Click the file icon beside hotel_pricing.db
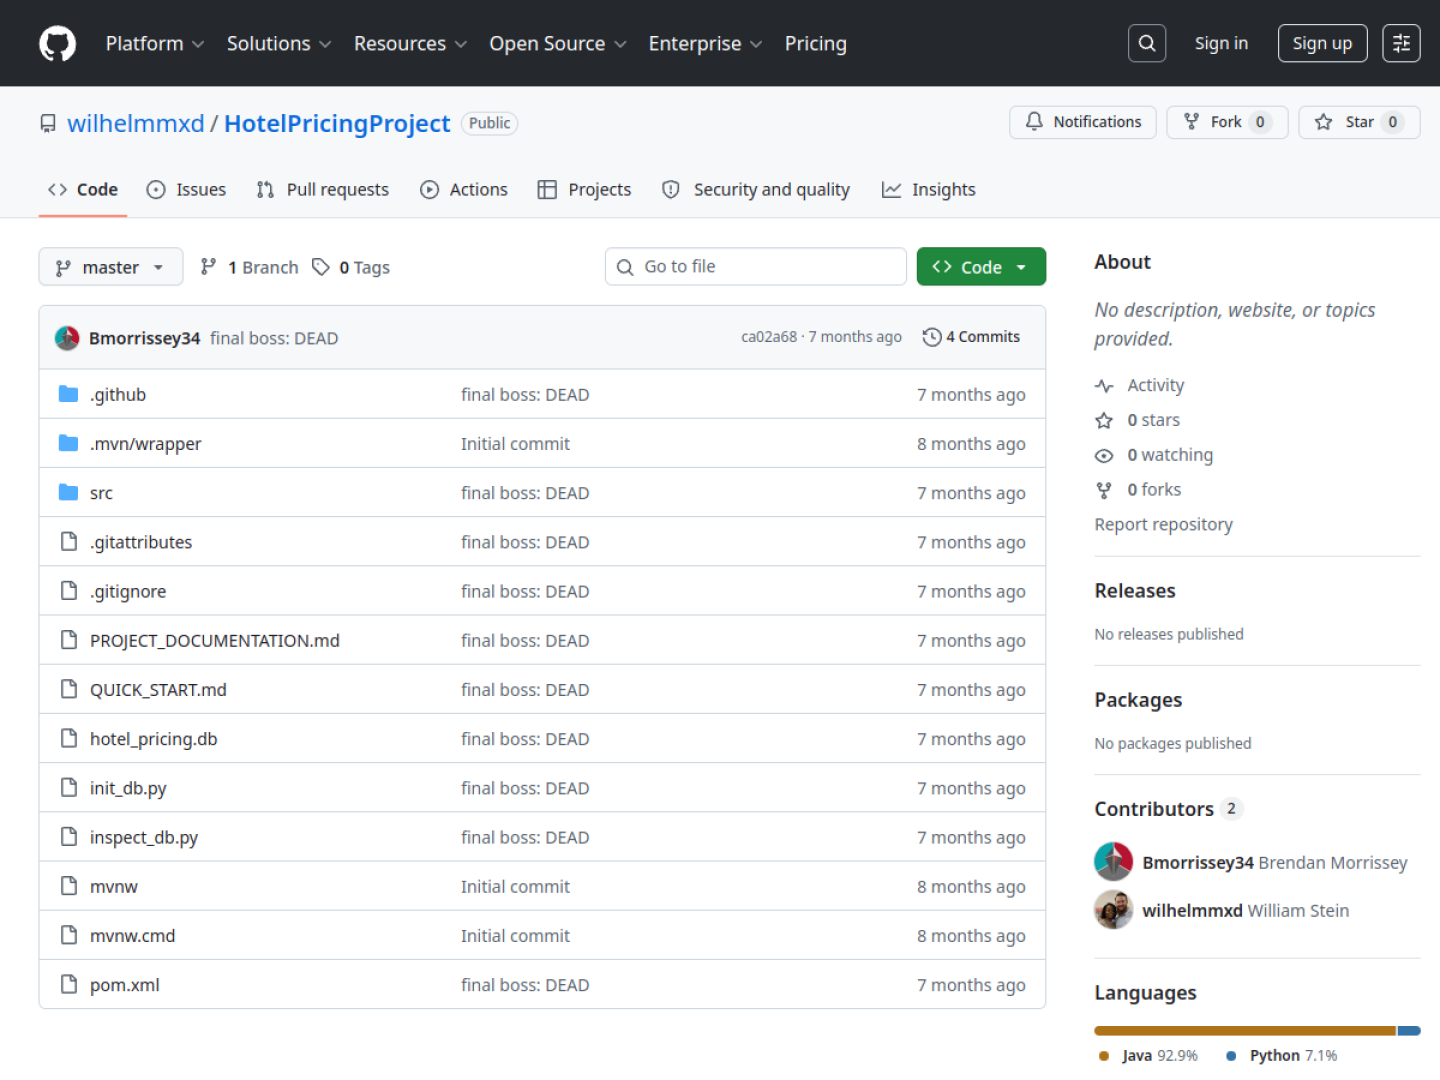The image size is (1440, 1080). [68, 738]
